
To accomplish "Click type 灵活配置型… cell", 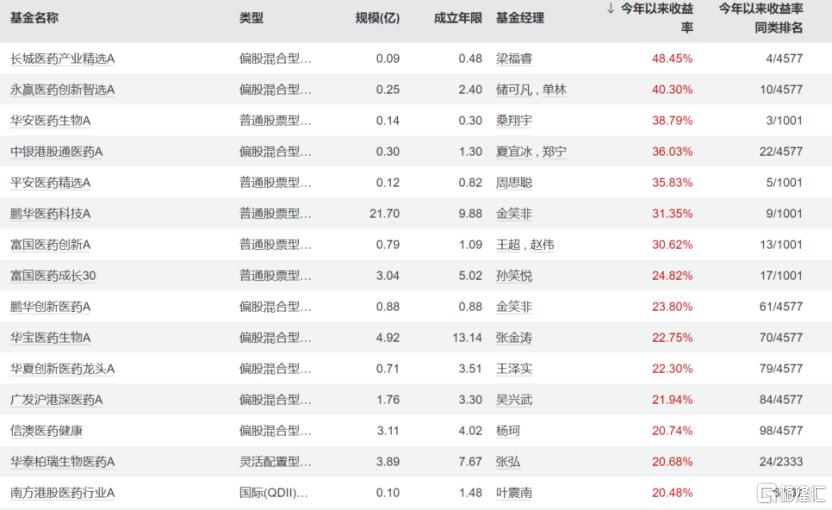I will click(x=275, y=462).
